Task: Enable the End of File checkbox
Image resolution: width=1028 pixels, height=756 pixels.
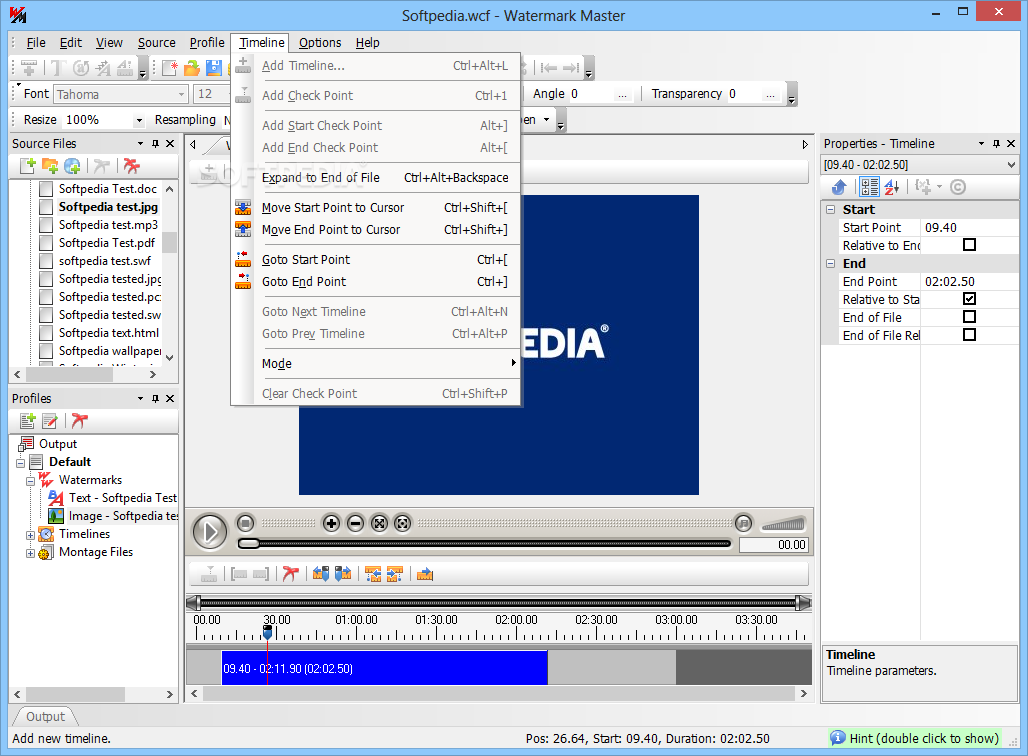Action: click(x=970, y=317)
